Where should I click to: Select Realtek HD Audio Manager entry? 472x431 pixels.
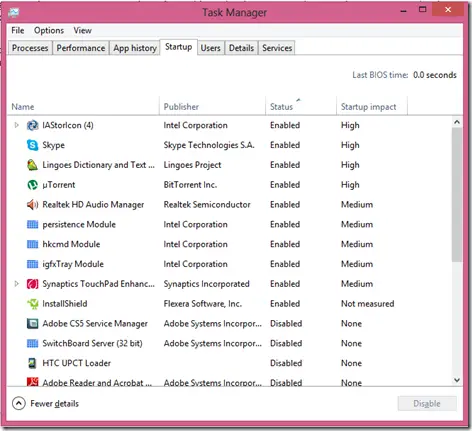coord(93,205)
